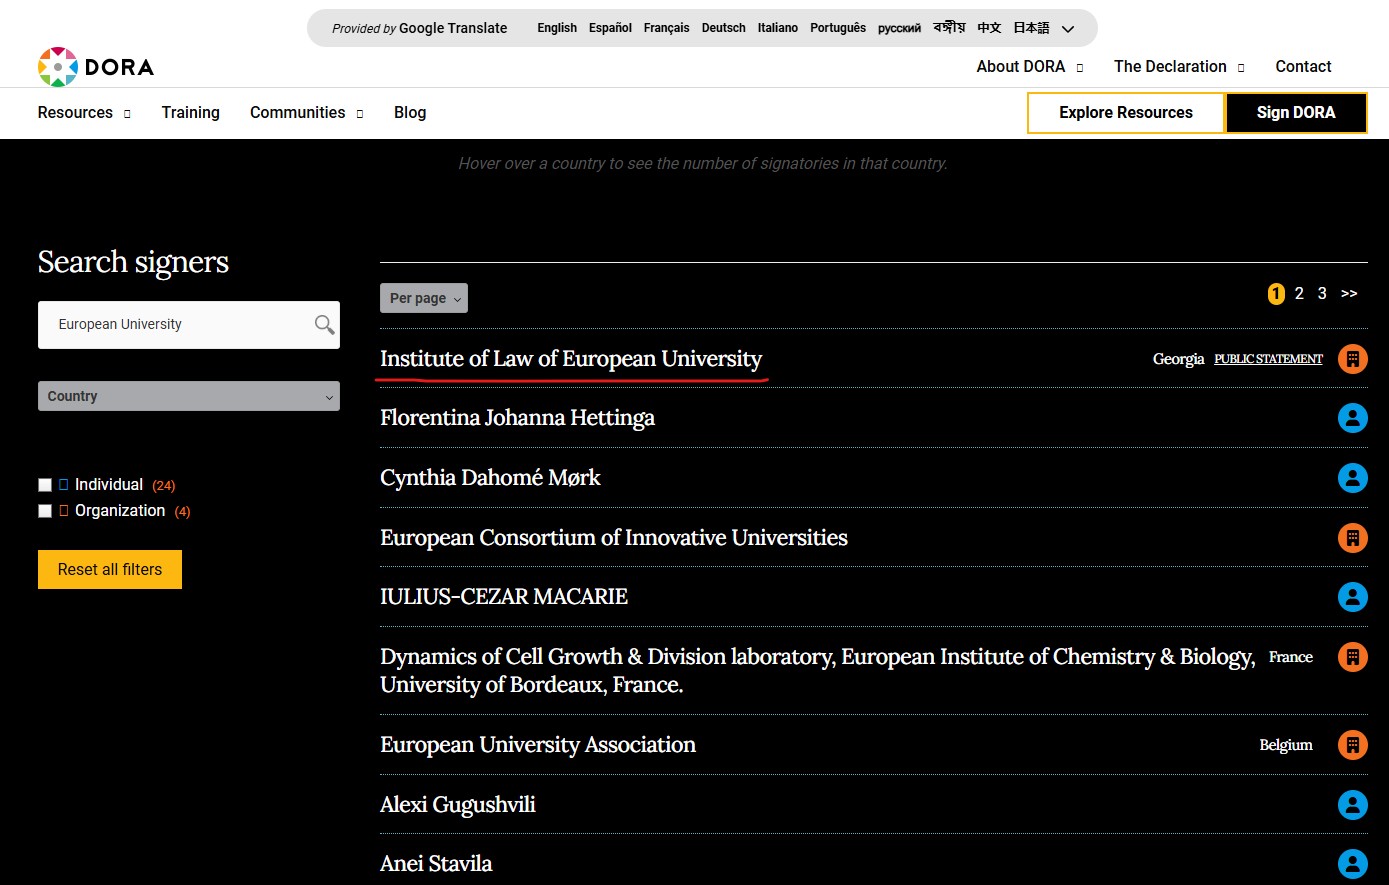Open the Blog menu item
The image size is (1389, 885).
pos(410,113)
